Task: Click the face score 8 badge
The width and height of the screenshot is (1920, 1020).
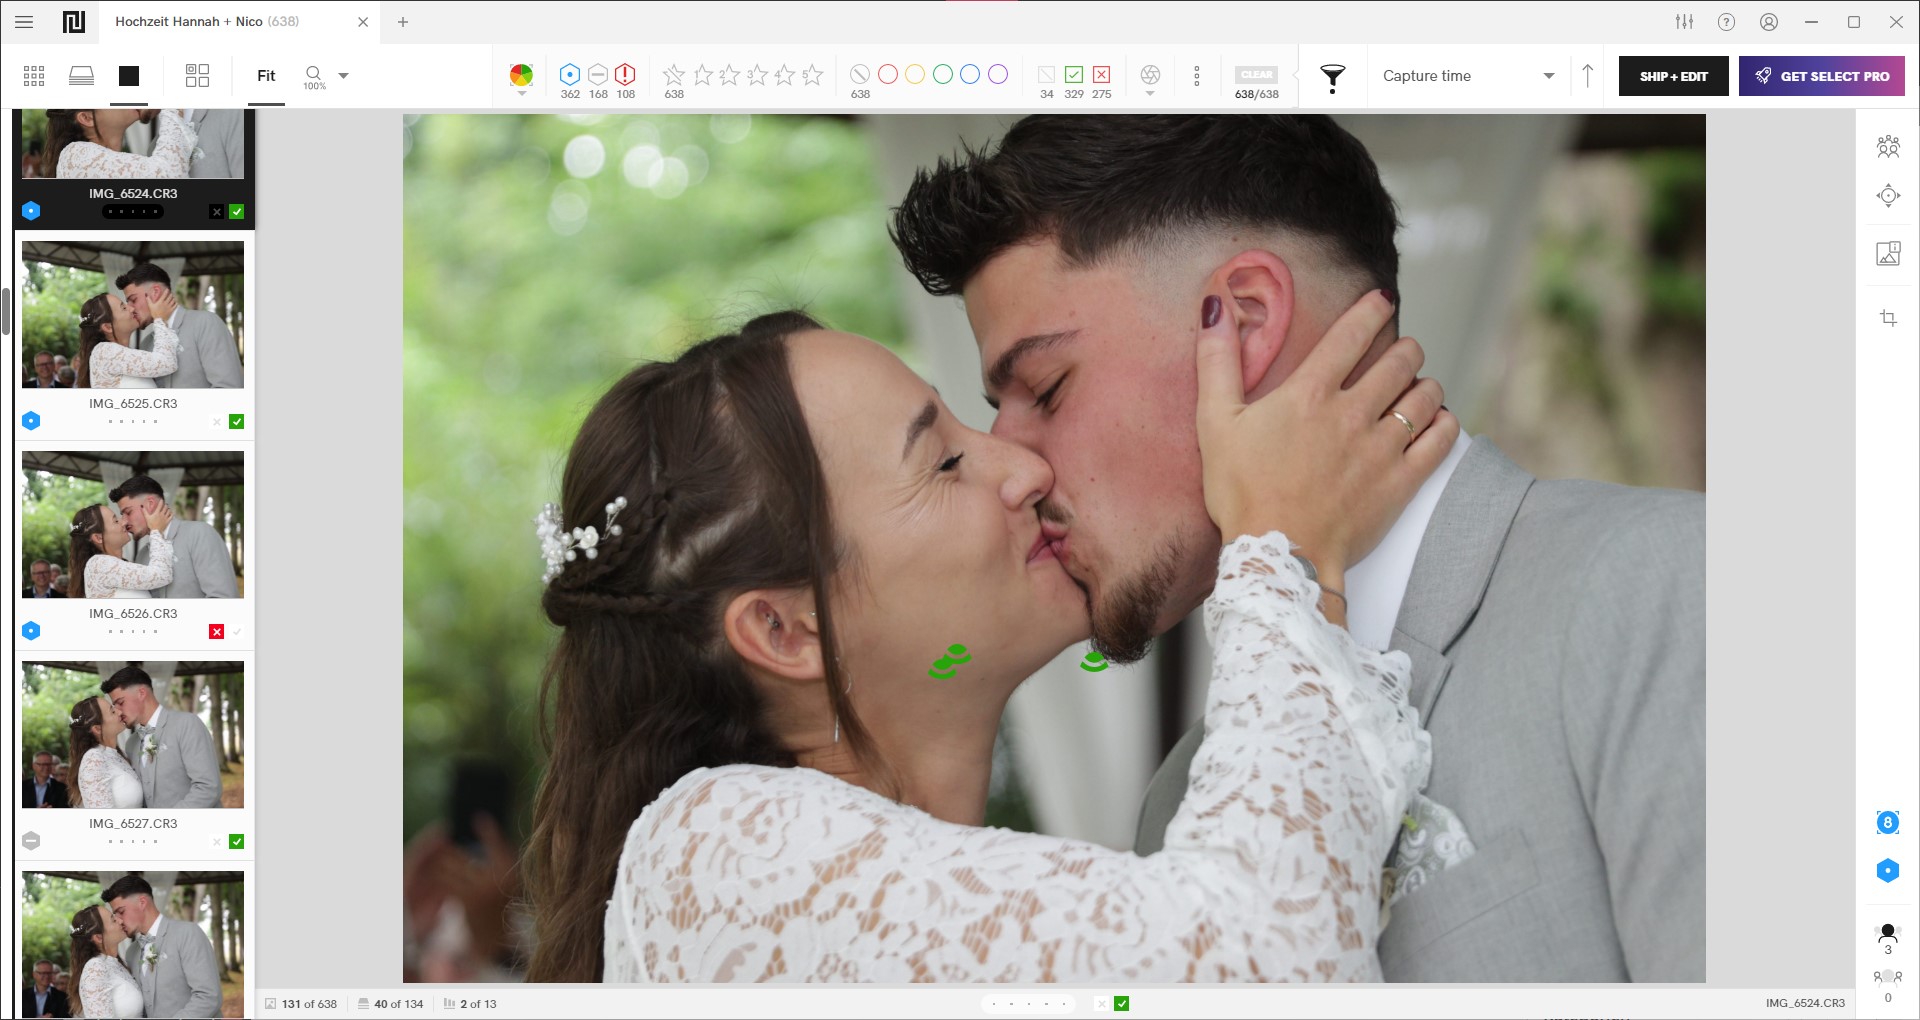Action: point(1888,823)
